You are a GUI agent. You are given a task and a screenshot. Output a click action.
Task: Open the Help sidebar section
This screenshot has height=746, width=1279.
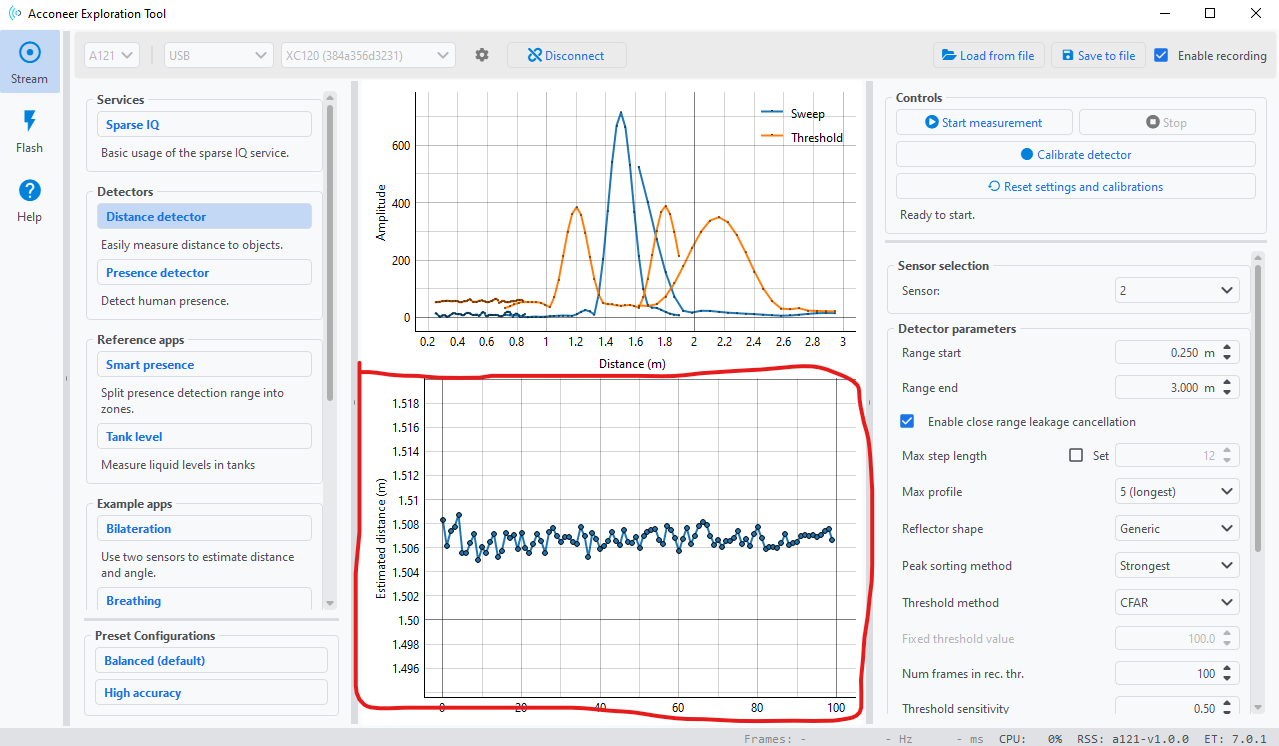[x=29, y=200]
